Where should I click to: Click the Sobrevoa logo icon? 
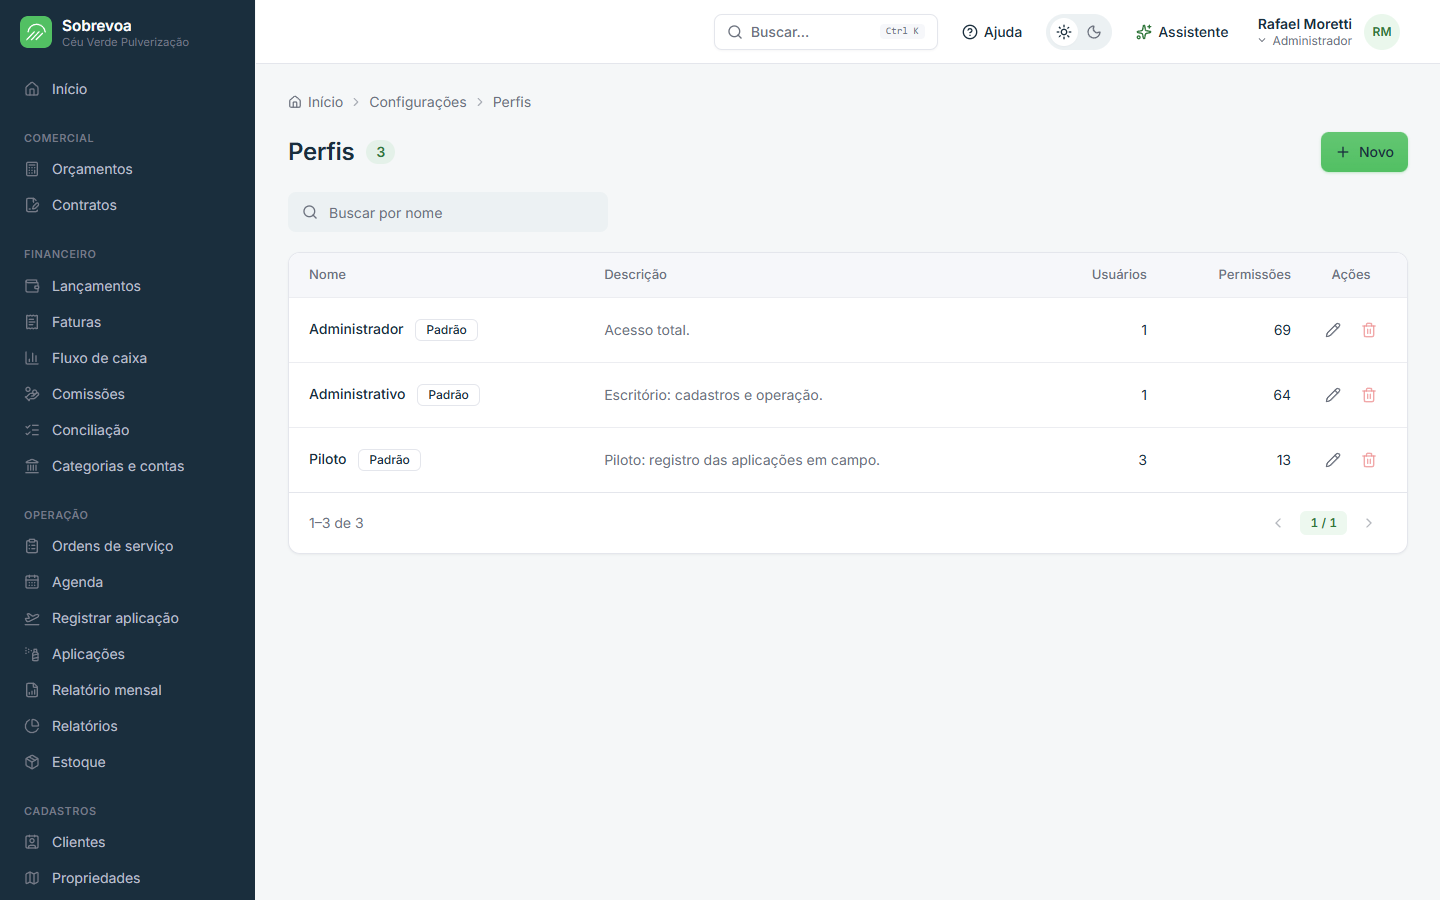point(36,32)
